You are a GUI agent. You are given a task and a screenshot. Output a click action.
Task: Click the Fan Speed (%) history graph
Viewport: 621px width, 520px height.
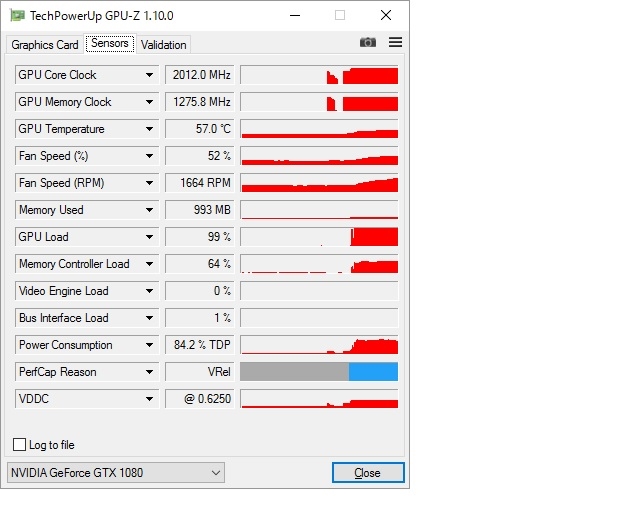point(319,156)
